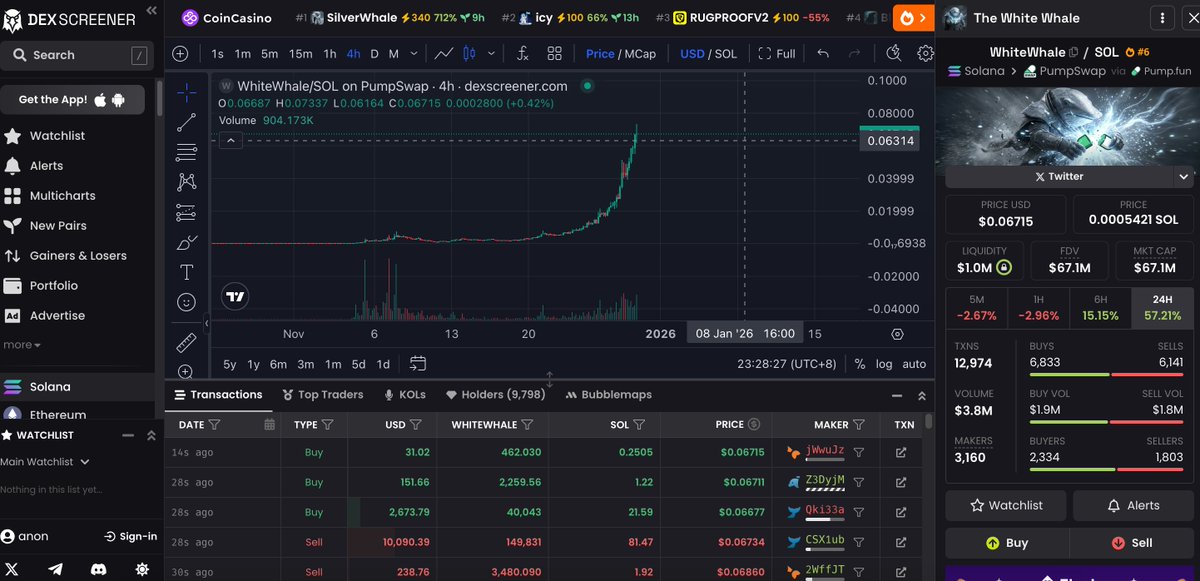Click the zoom-in tool in drawing toolbar

click(x=186, y=371)
